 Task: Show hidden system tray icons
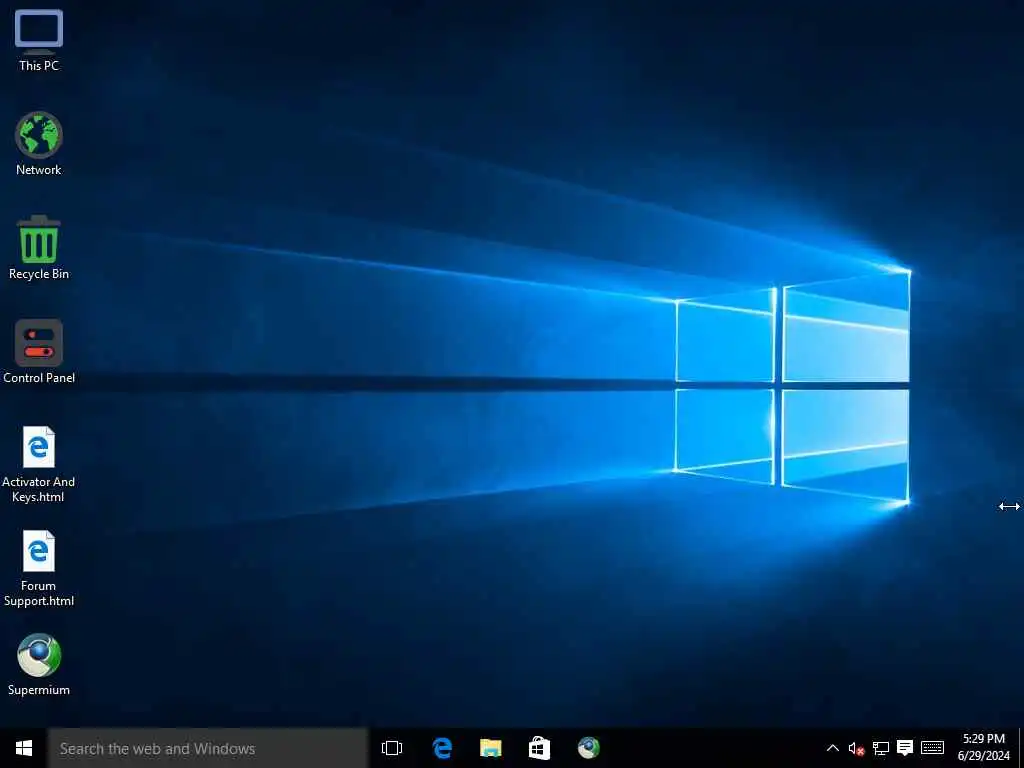point(833,748)
